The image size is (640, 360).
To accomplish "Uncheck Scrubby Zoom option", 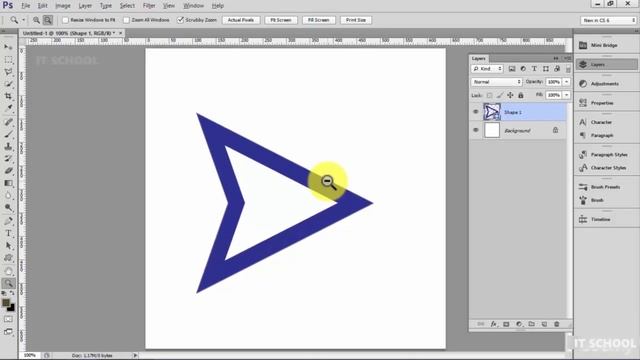I will (180, 20).
